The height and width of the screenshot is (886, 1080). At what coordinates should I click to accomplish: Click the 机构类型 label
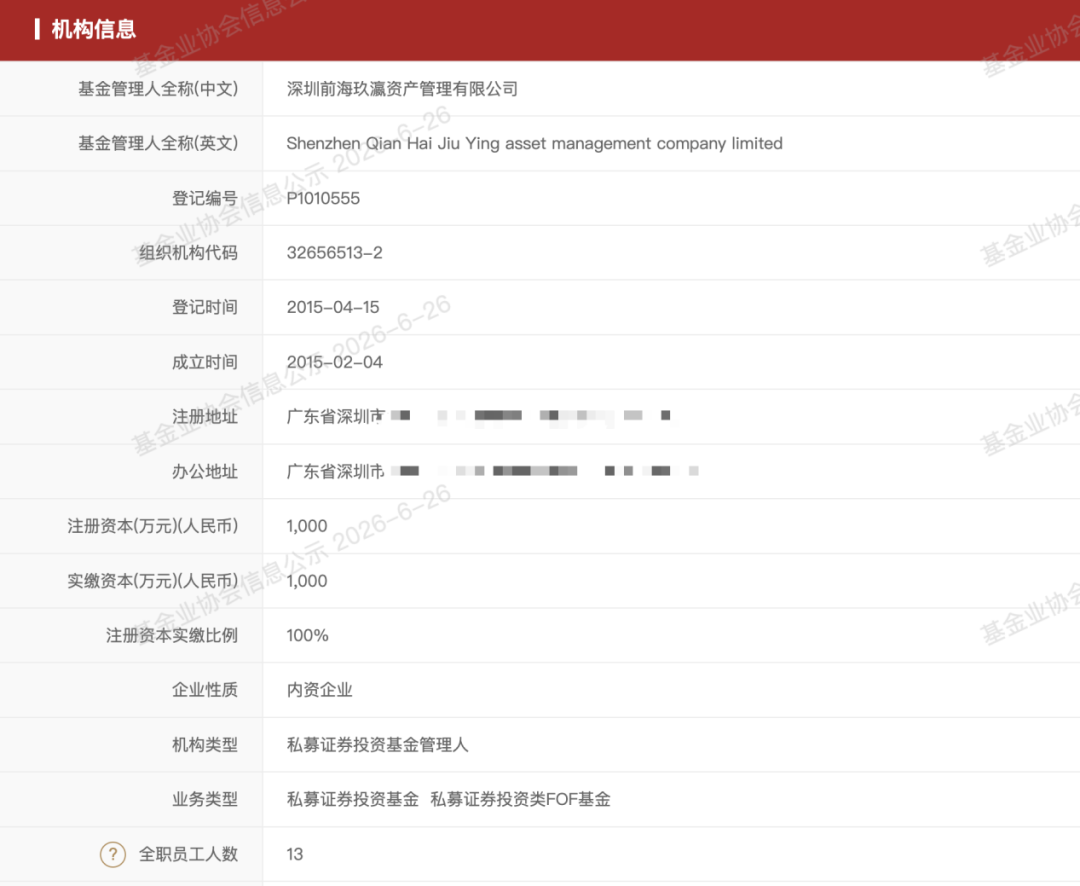205,745
